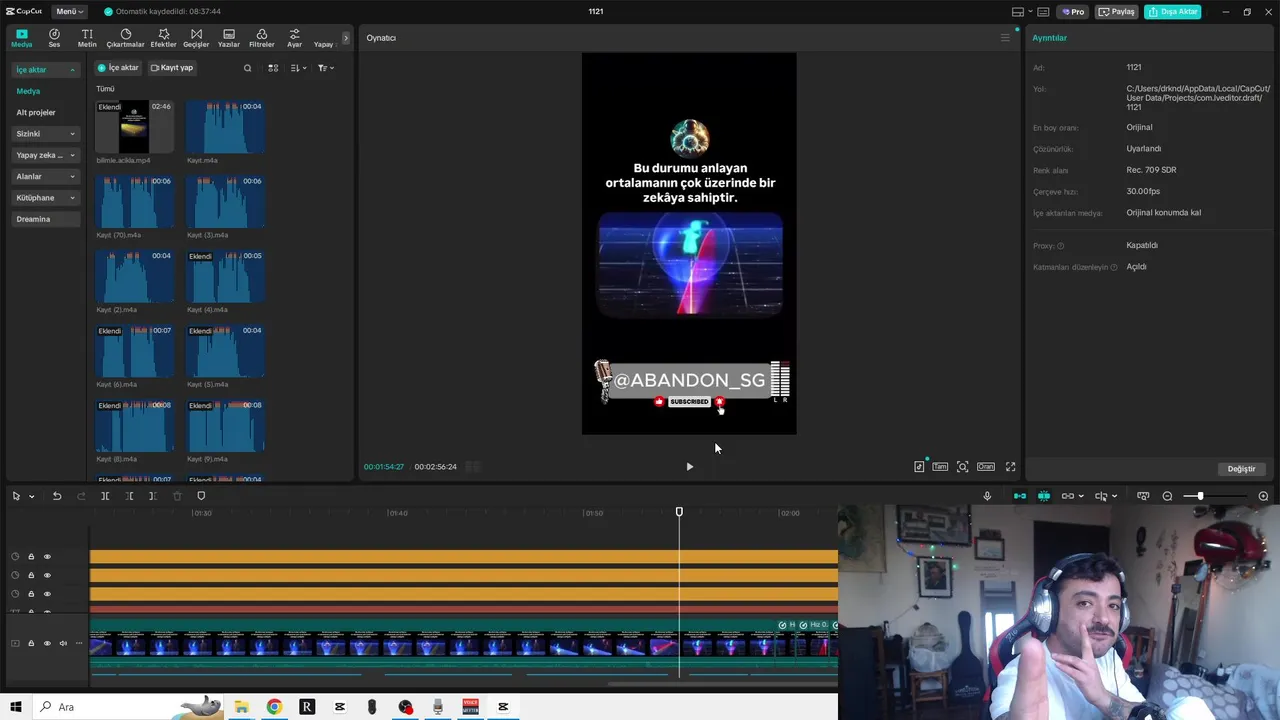Open the Çıkartmalar stickers tab
The height and width of the screenshot is (720, 1280).
point(125,38)
